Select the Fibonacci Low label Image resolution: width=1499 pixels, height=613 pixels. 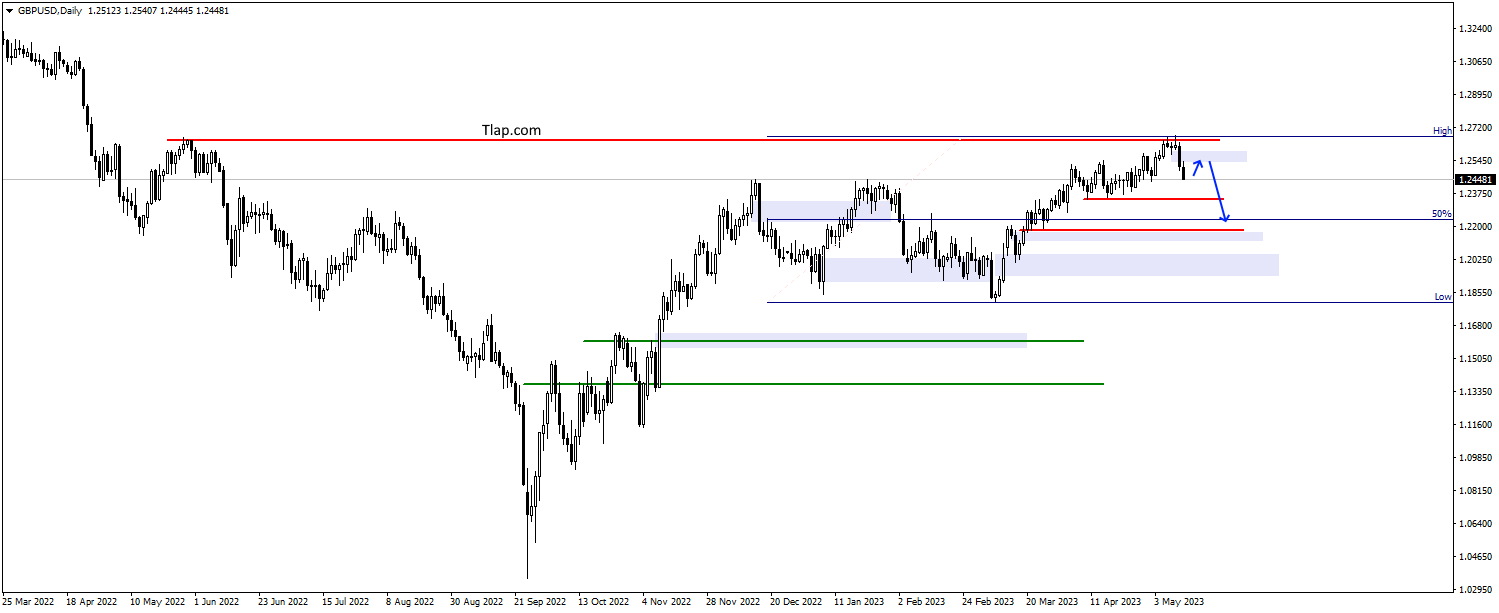click(1442, 297)
